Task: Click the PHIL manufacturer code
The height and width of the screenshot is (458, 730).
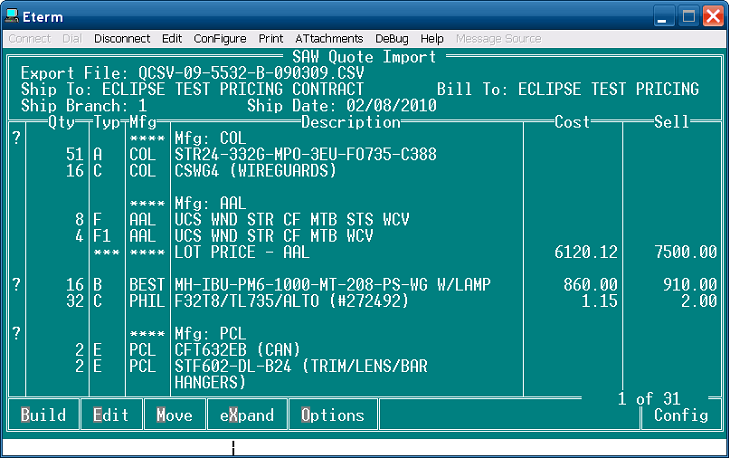Action: point(147,301)
